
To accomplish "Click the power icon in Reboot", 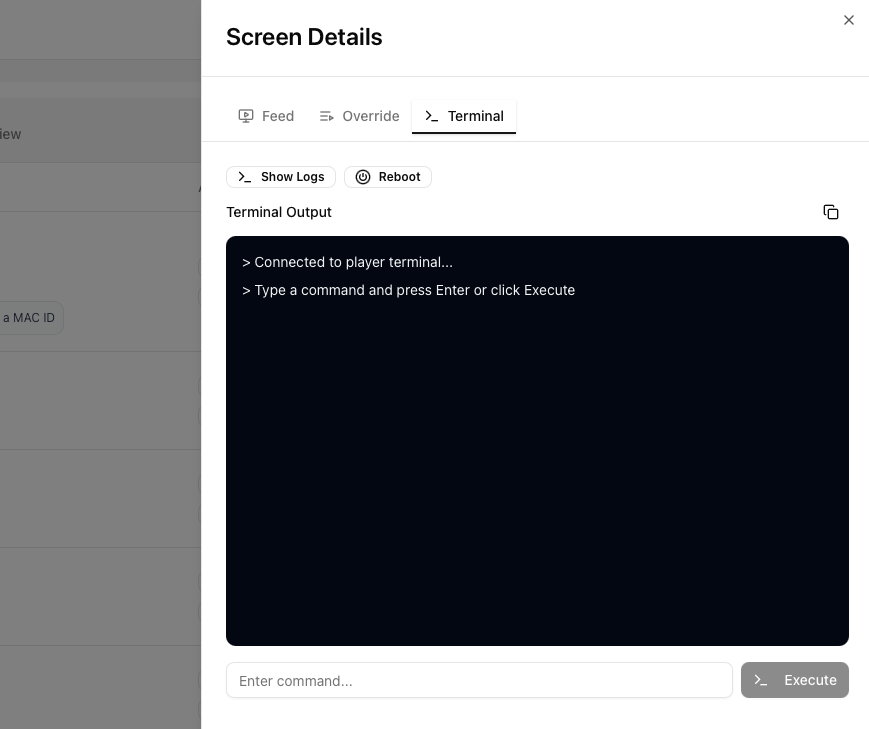I will (x=363, y=177).
